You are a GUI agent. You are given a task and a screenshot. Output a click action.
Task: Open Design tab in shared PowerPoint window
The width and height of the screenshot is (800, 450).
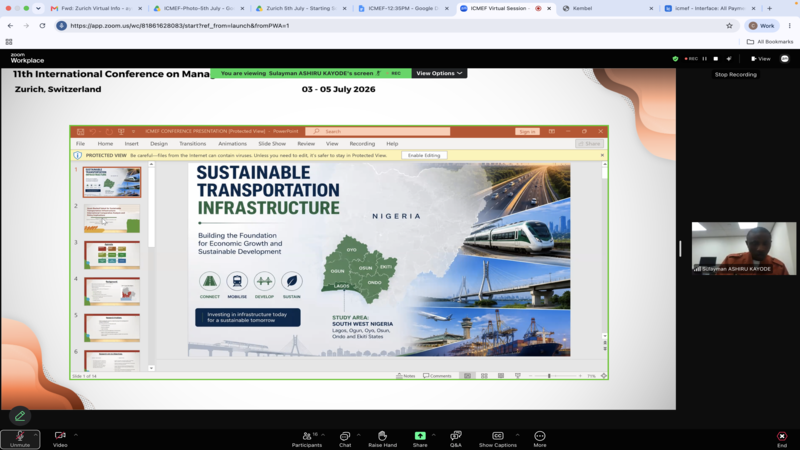point(159,144)
